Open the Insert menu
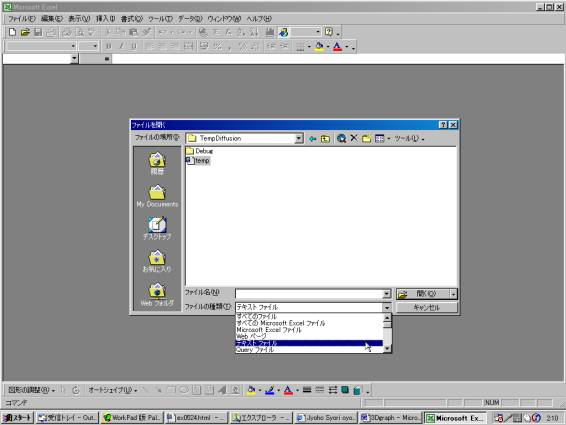 [105, 19]
